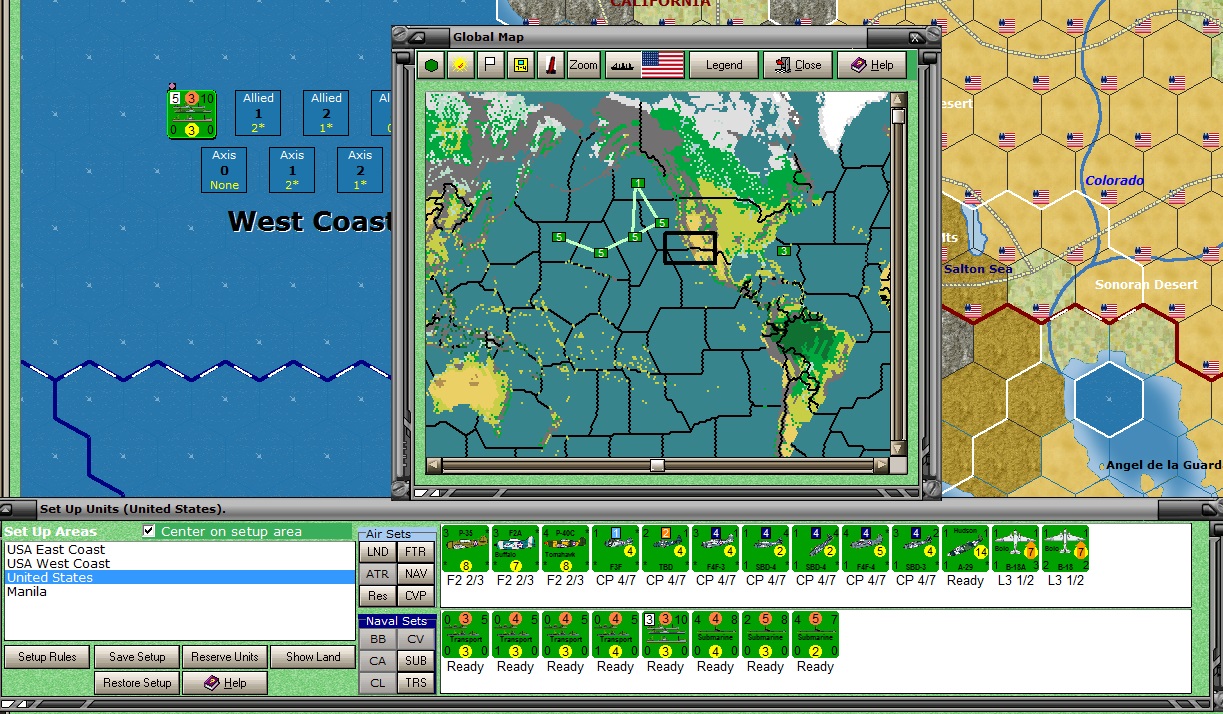Toggle the CVP air set filter
Viewport: 1223px width, 714px height.
416,596
